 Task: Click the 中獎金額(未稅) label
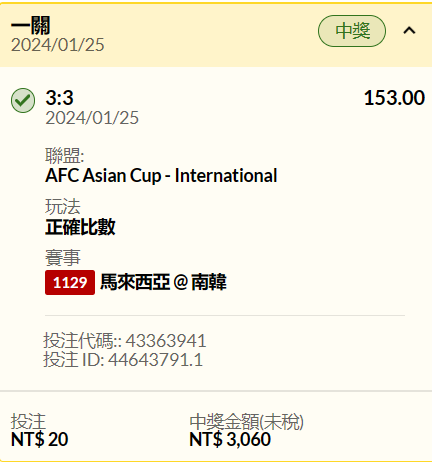(x=246, y=422)
